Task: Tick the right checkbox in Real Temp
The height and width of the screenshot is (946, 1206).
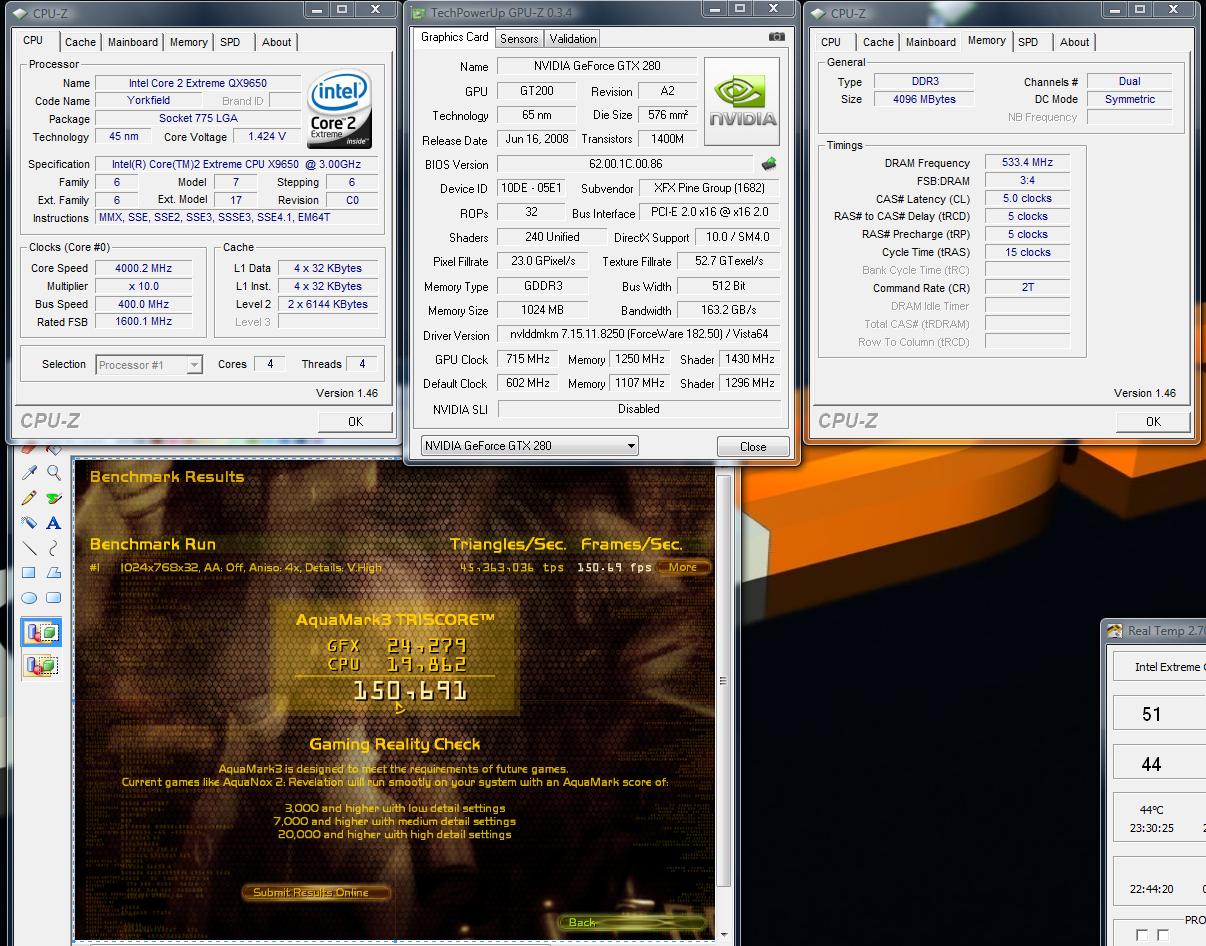Action: [1163, 935]
